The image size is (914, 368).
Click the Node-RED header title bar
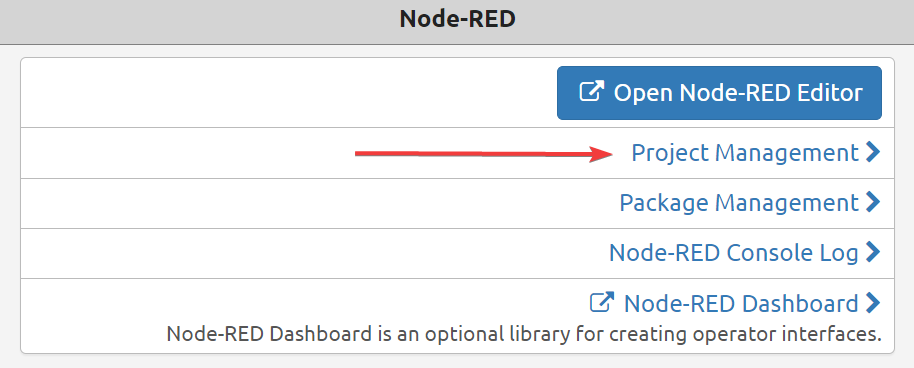tap(457, 22)
